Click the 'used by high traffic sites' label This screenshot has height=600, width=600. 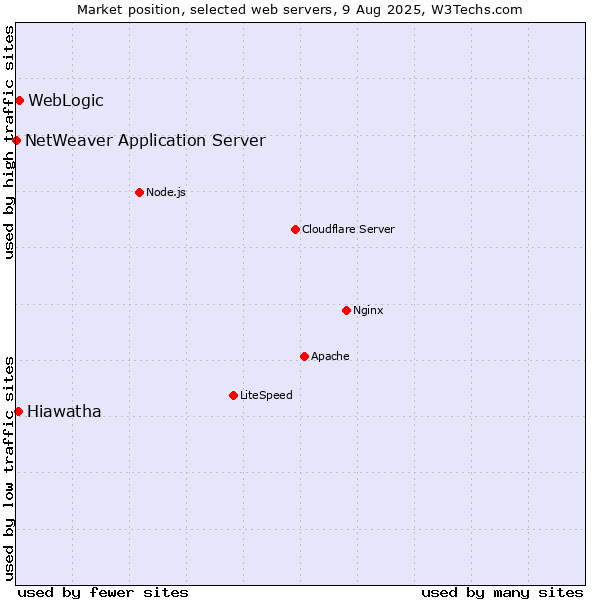pos(9,142)
